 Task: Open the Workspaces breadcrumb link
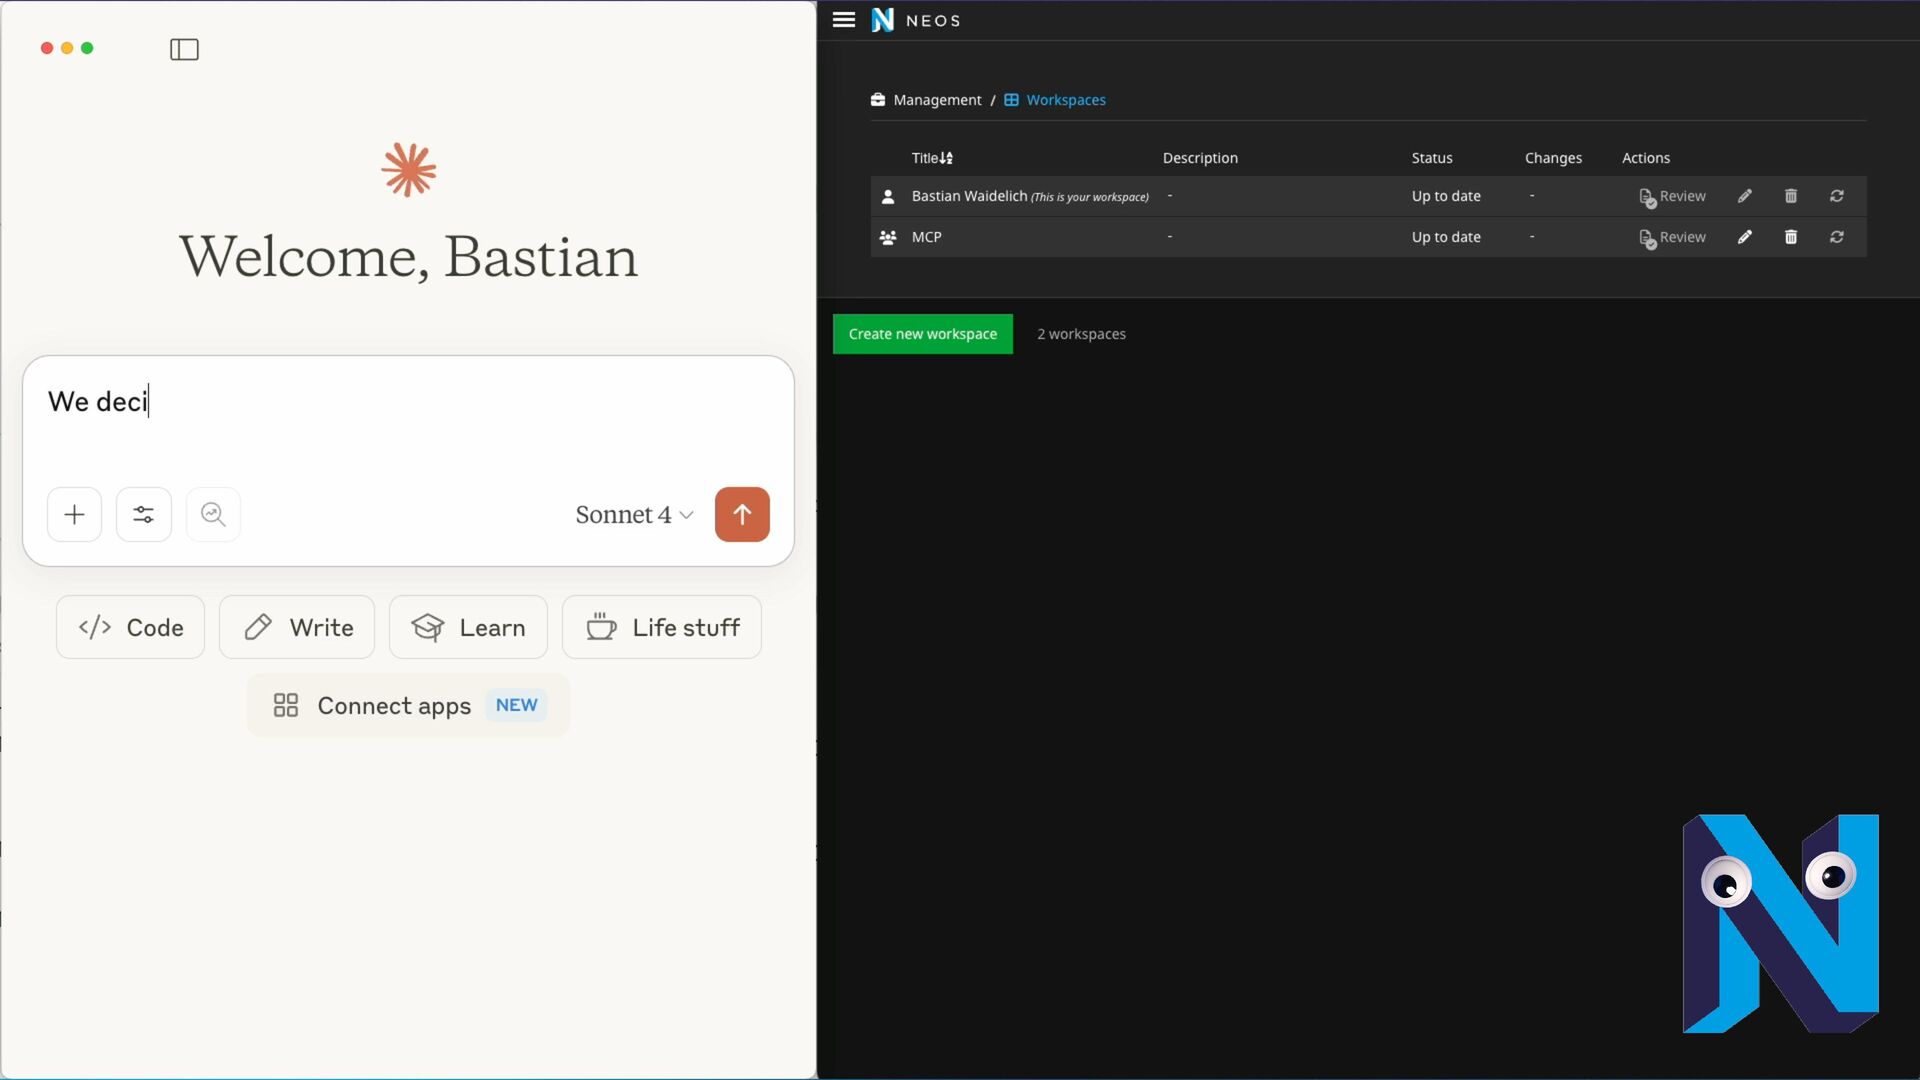(x=1066, y=100)
